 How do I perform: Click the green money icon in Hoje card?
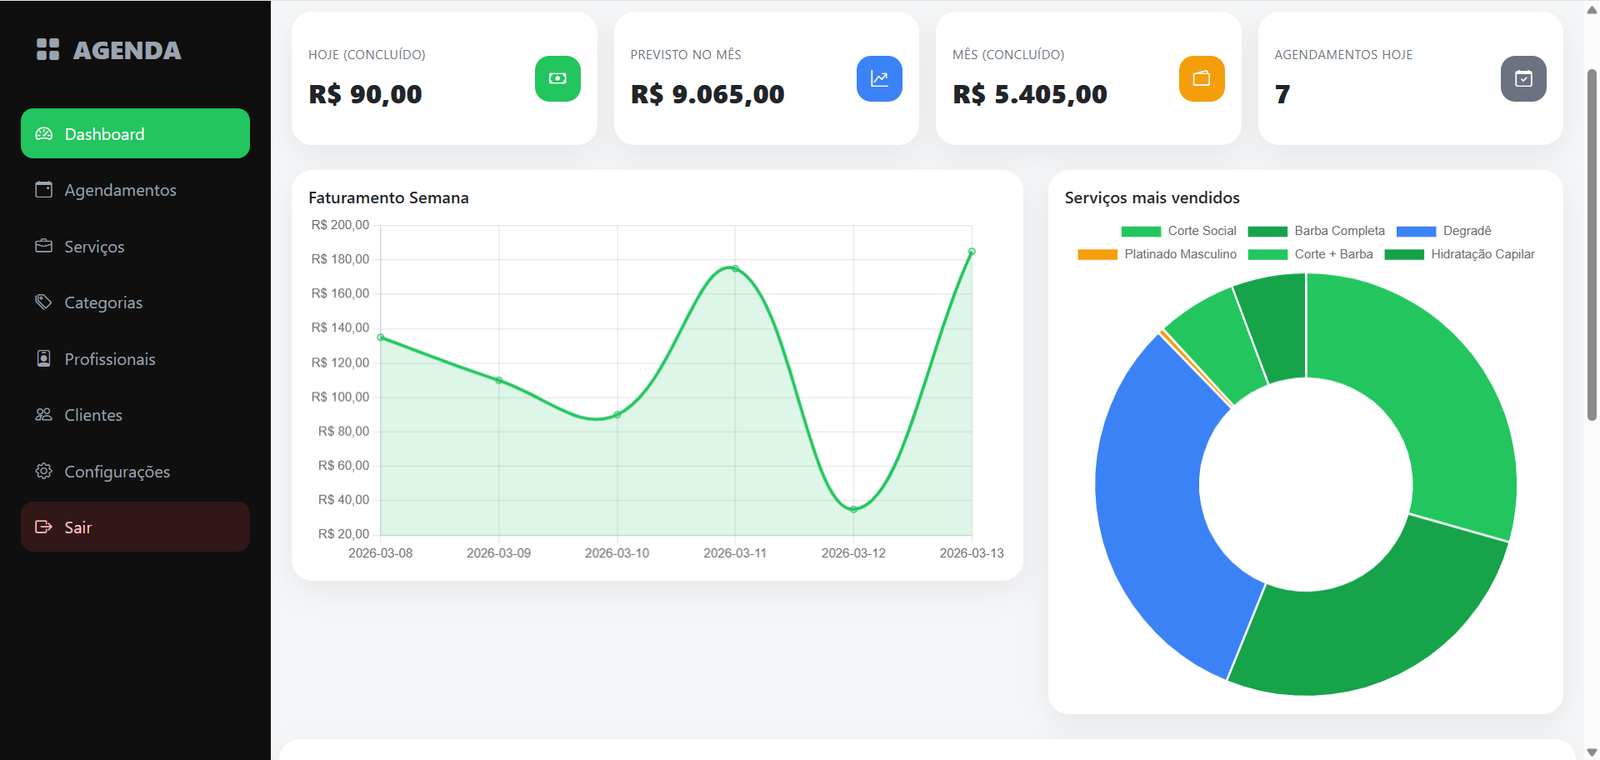[557, 79]
